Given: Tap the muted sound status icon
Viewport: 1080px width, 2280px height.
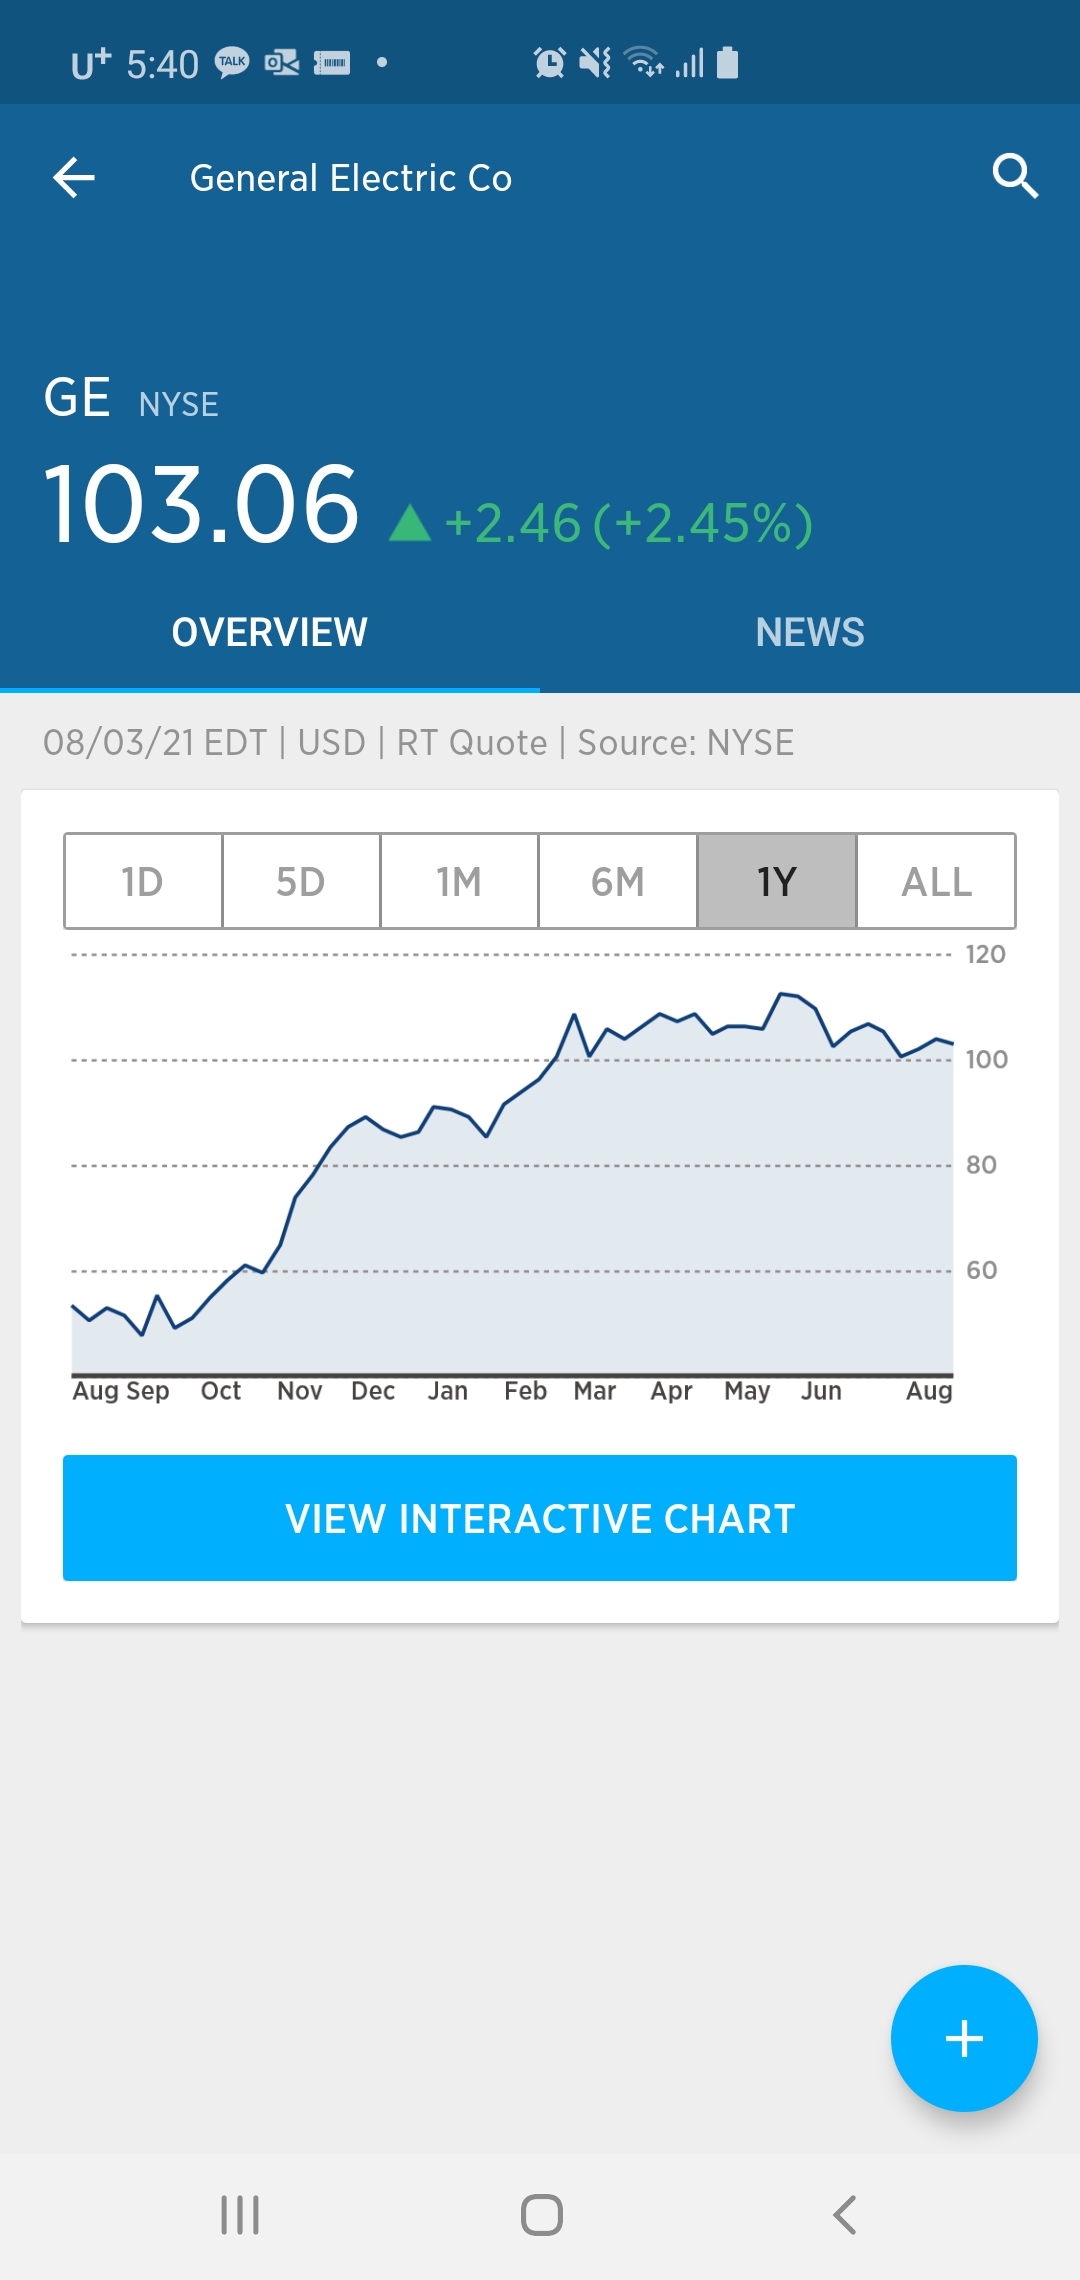Looking at the screenshot, I should 595,63.
